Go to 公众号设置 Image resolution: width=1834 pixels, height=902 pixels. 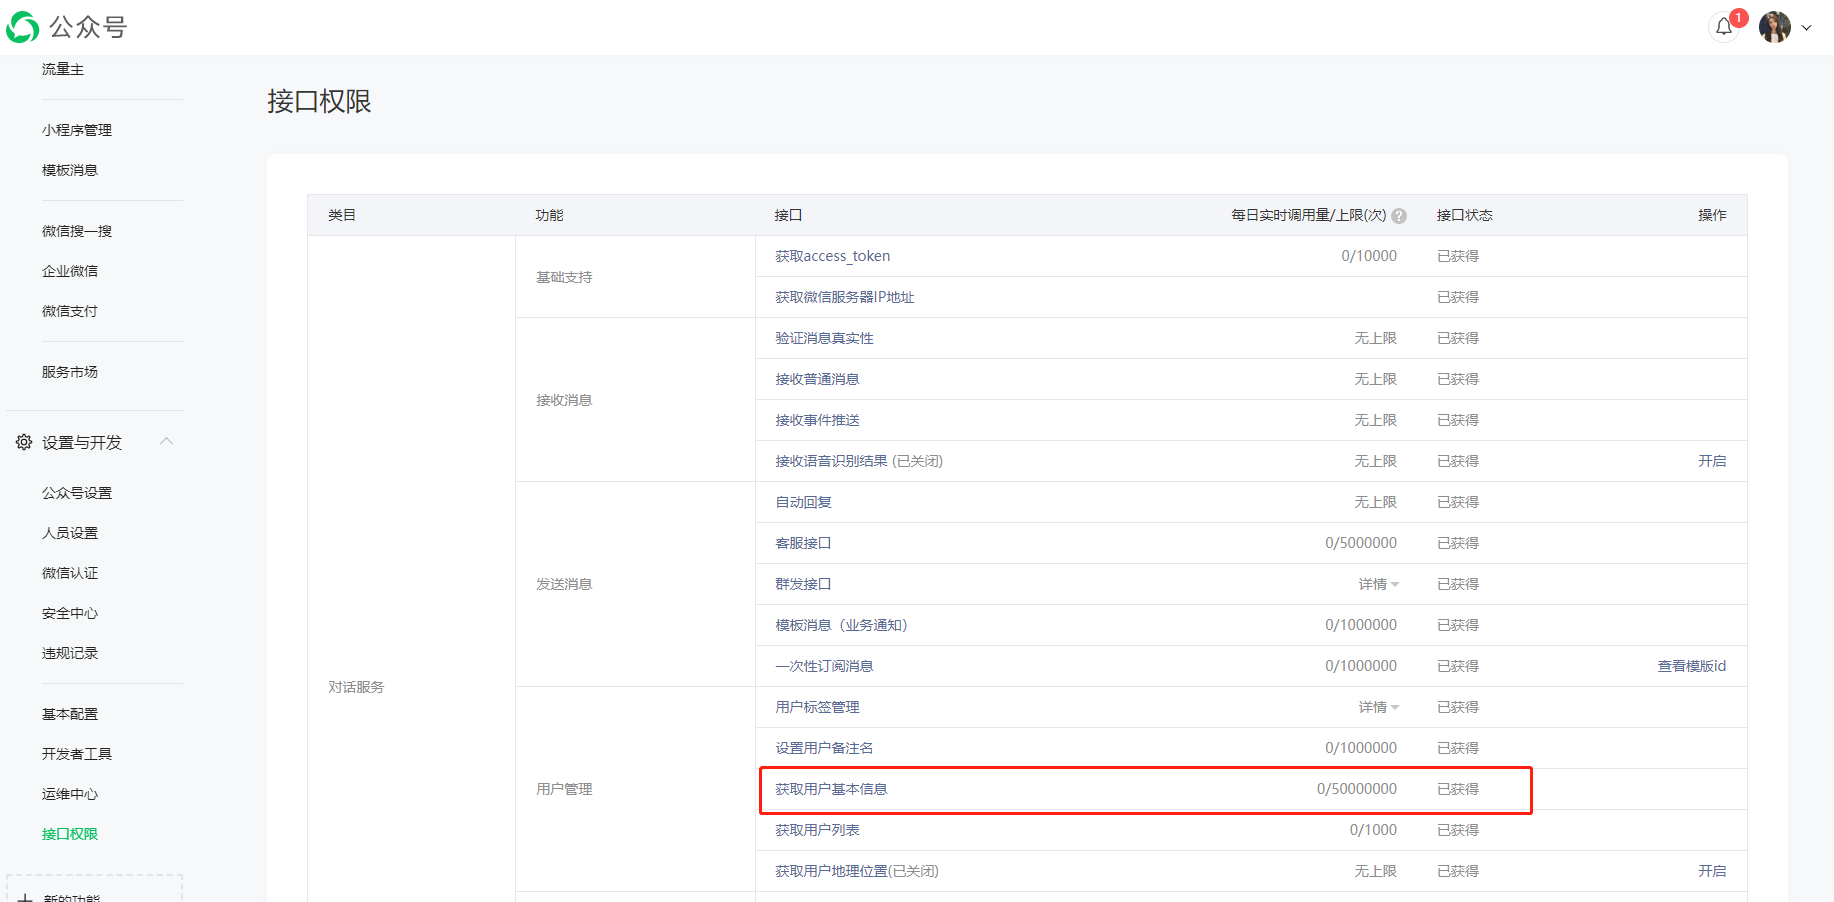[x=77, y=493]
